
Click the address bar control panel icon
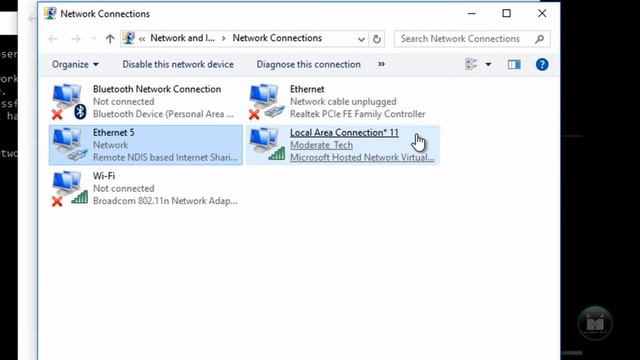click(x=129, y=38)
